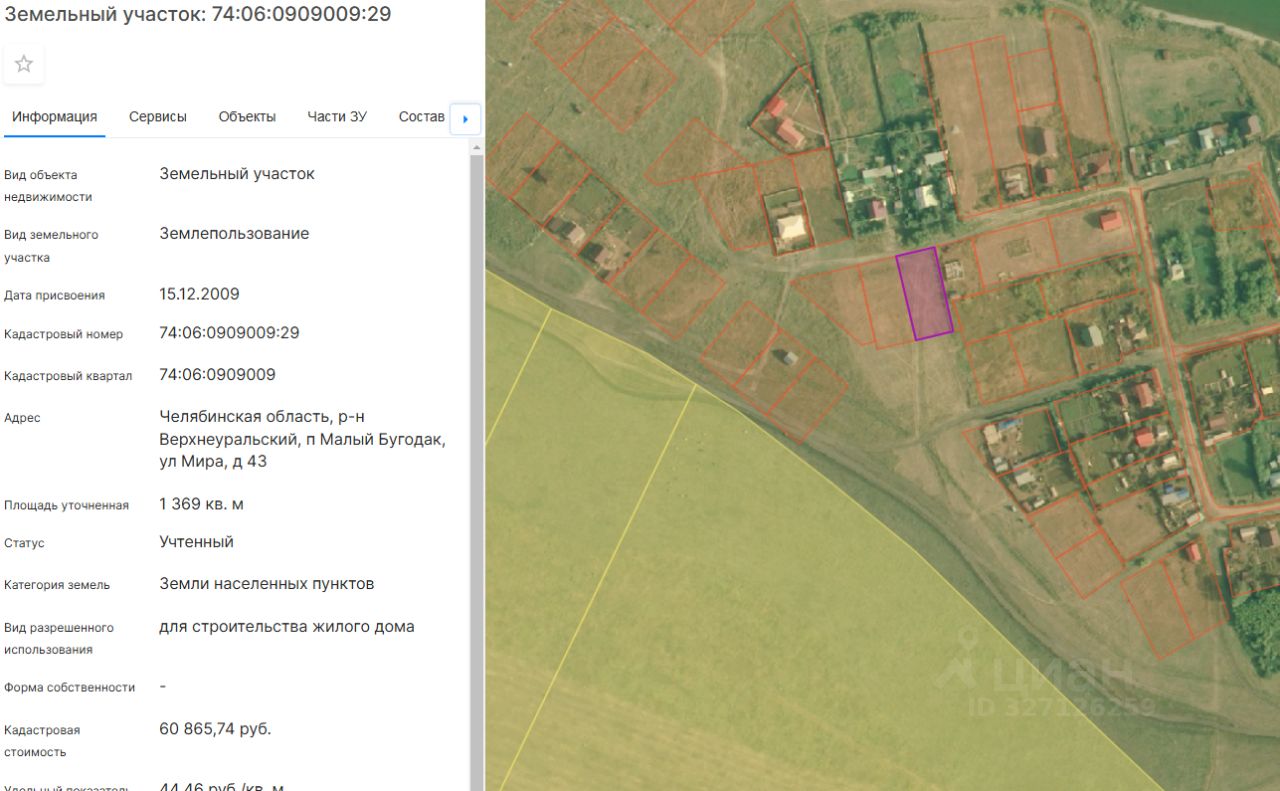Click the date value 15.12.2009
This screenshot has height=791, width=1280.
tap(199, 295)
